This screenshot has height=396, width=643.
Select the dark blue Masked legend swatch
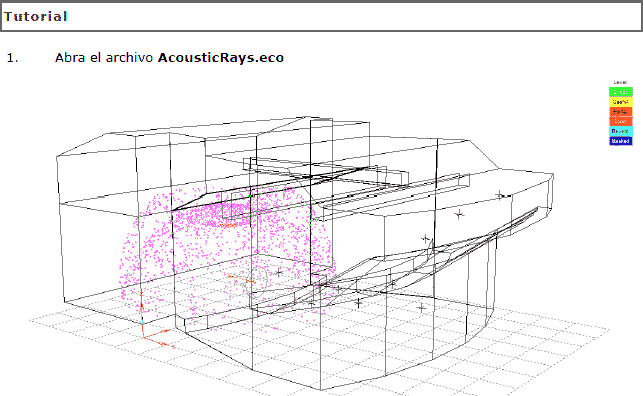[620, 141]
